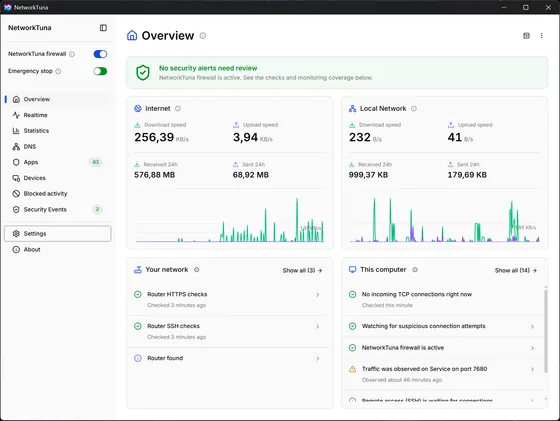The width and height of the screenshot is (560, 421).
Task: Open the Overview page in sidebar
Action: tap(58, 99)
